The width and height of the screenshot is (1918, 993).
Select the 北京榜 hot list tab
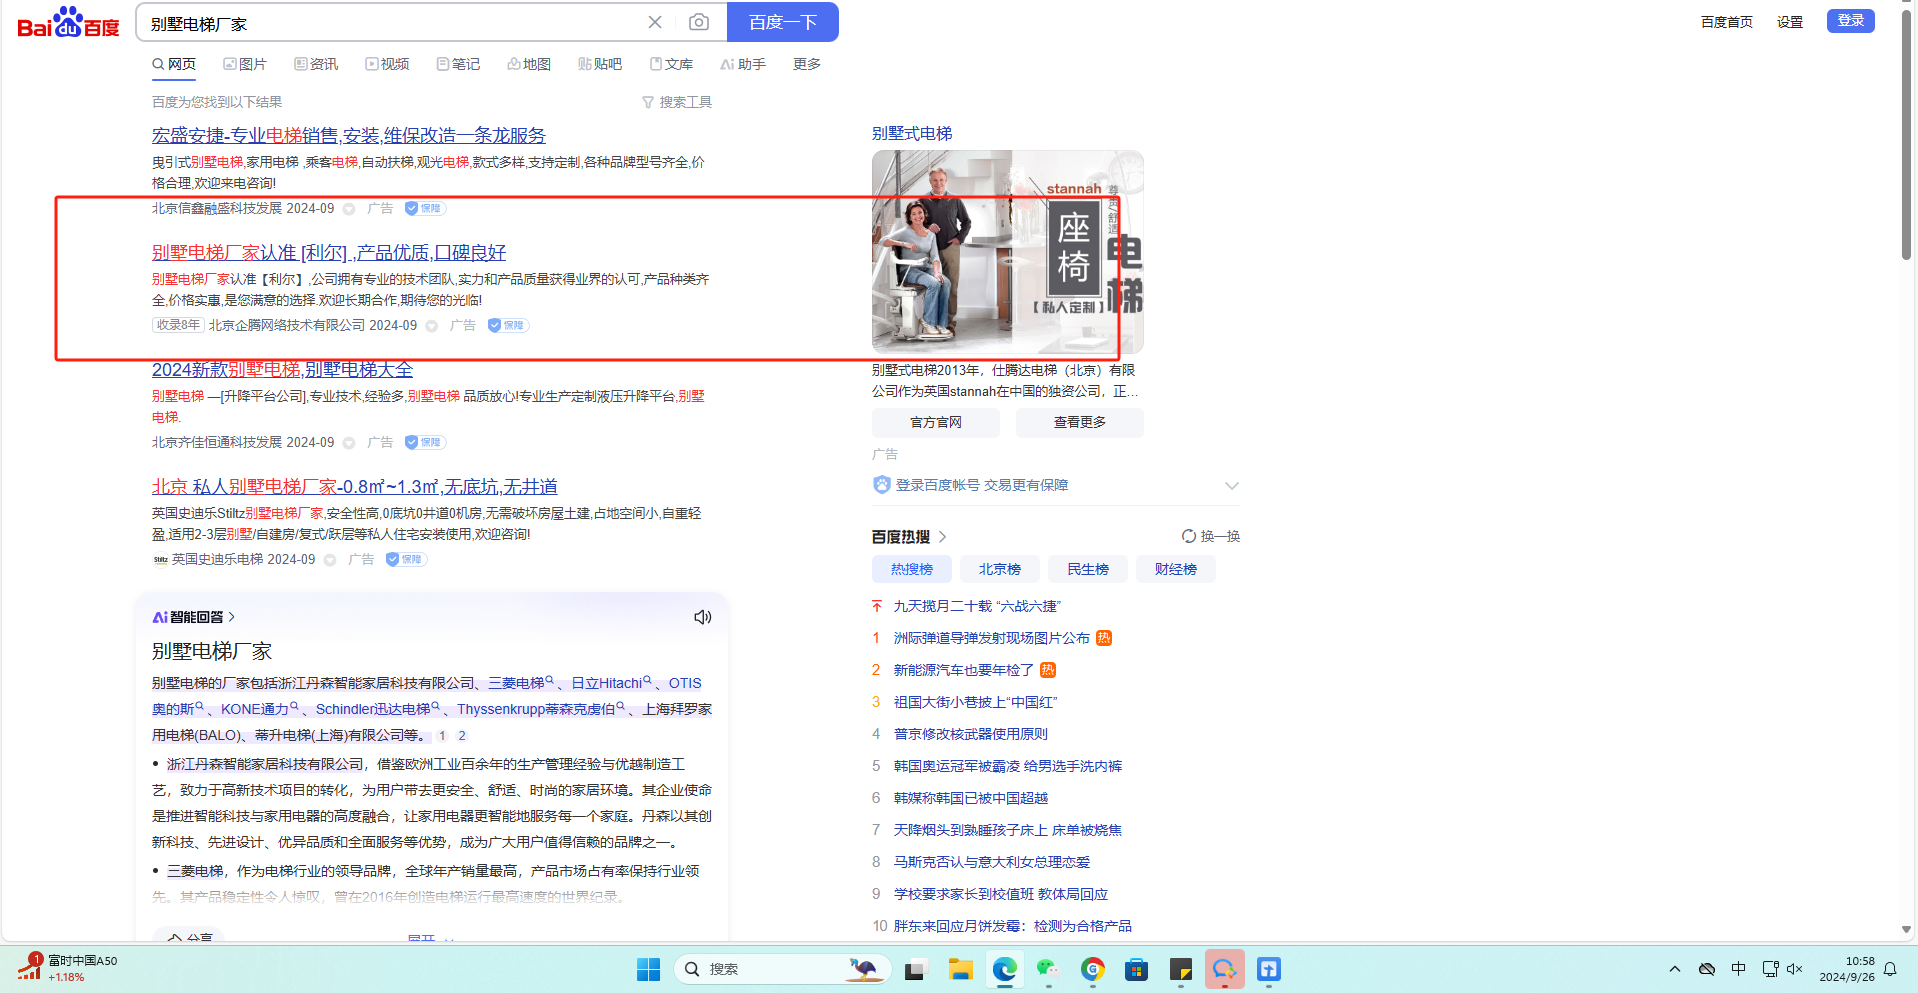click(1000, 569)
